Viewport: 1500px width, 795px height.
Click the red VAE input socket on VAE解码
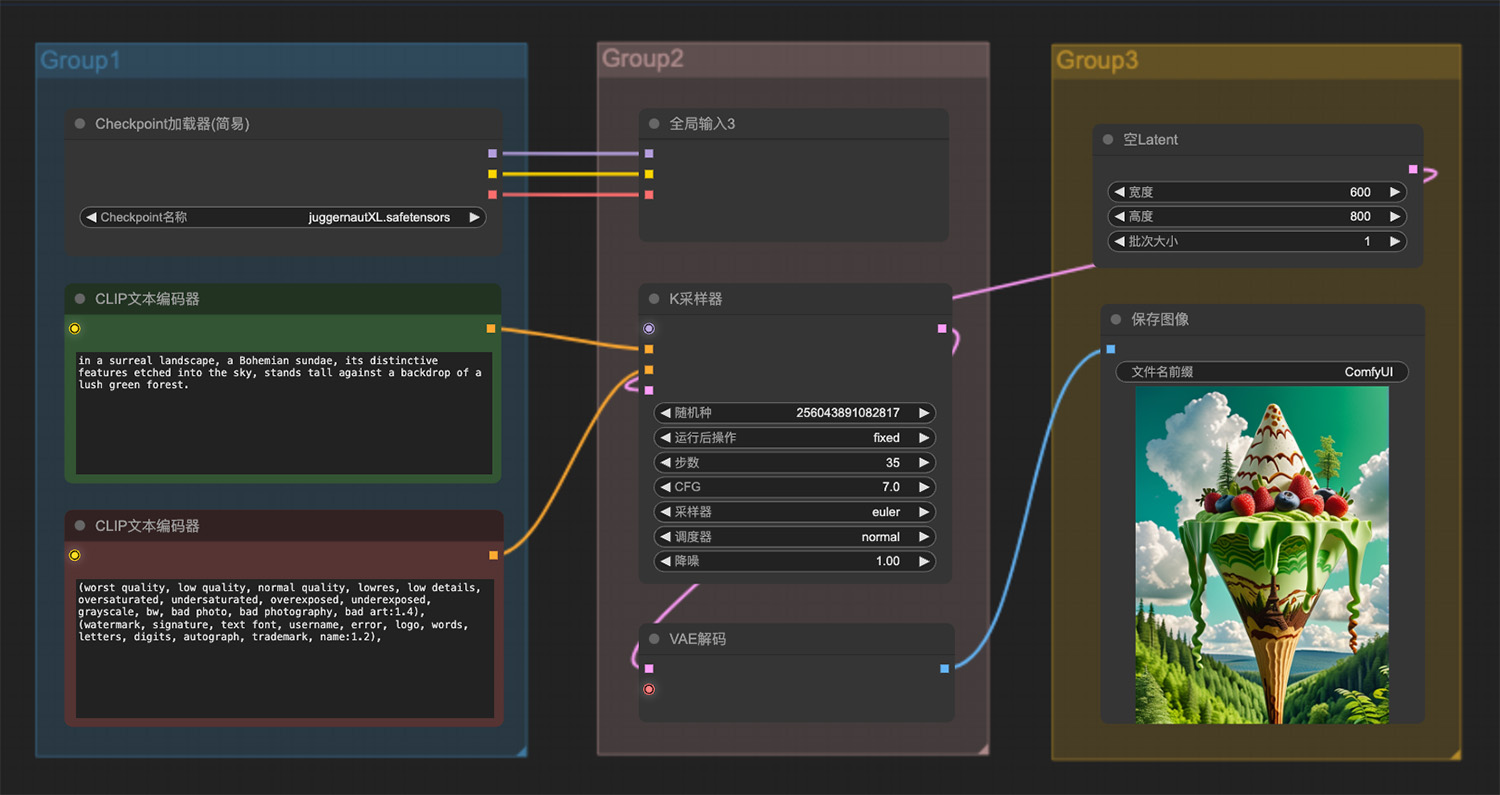tap(649, 689)
